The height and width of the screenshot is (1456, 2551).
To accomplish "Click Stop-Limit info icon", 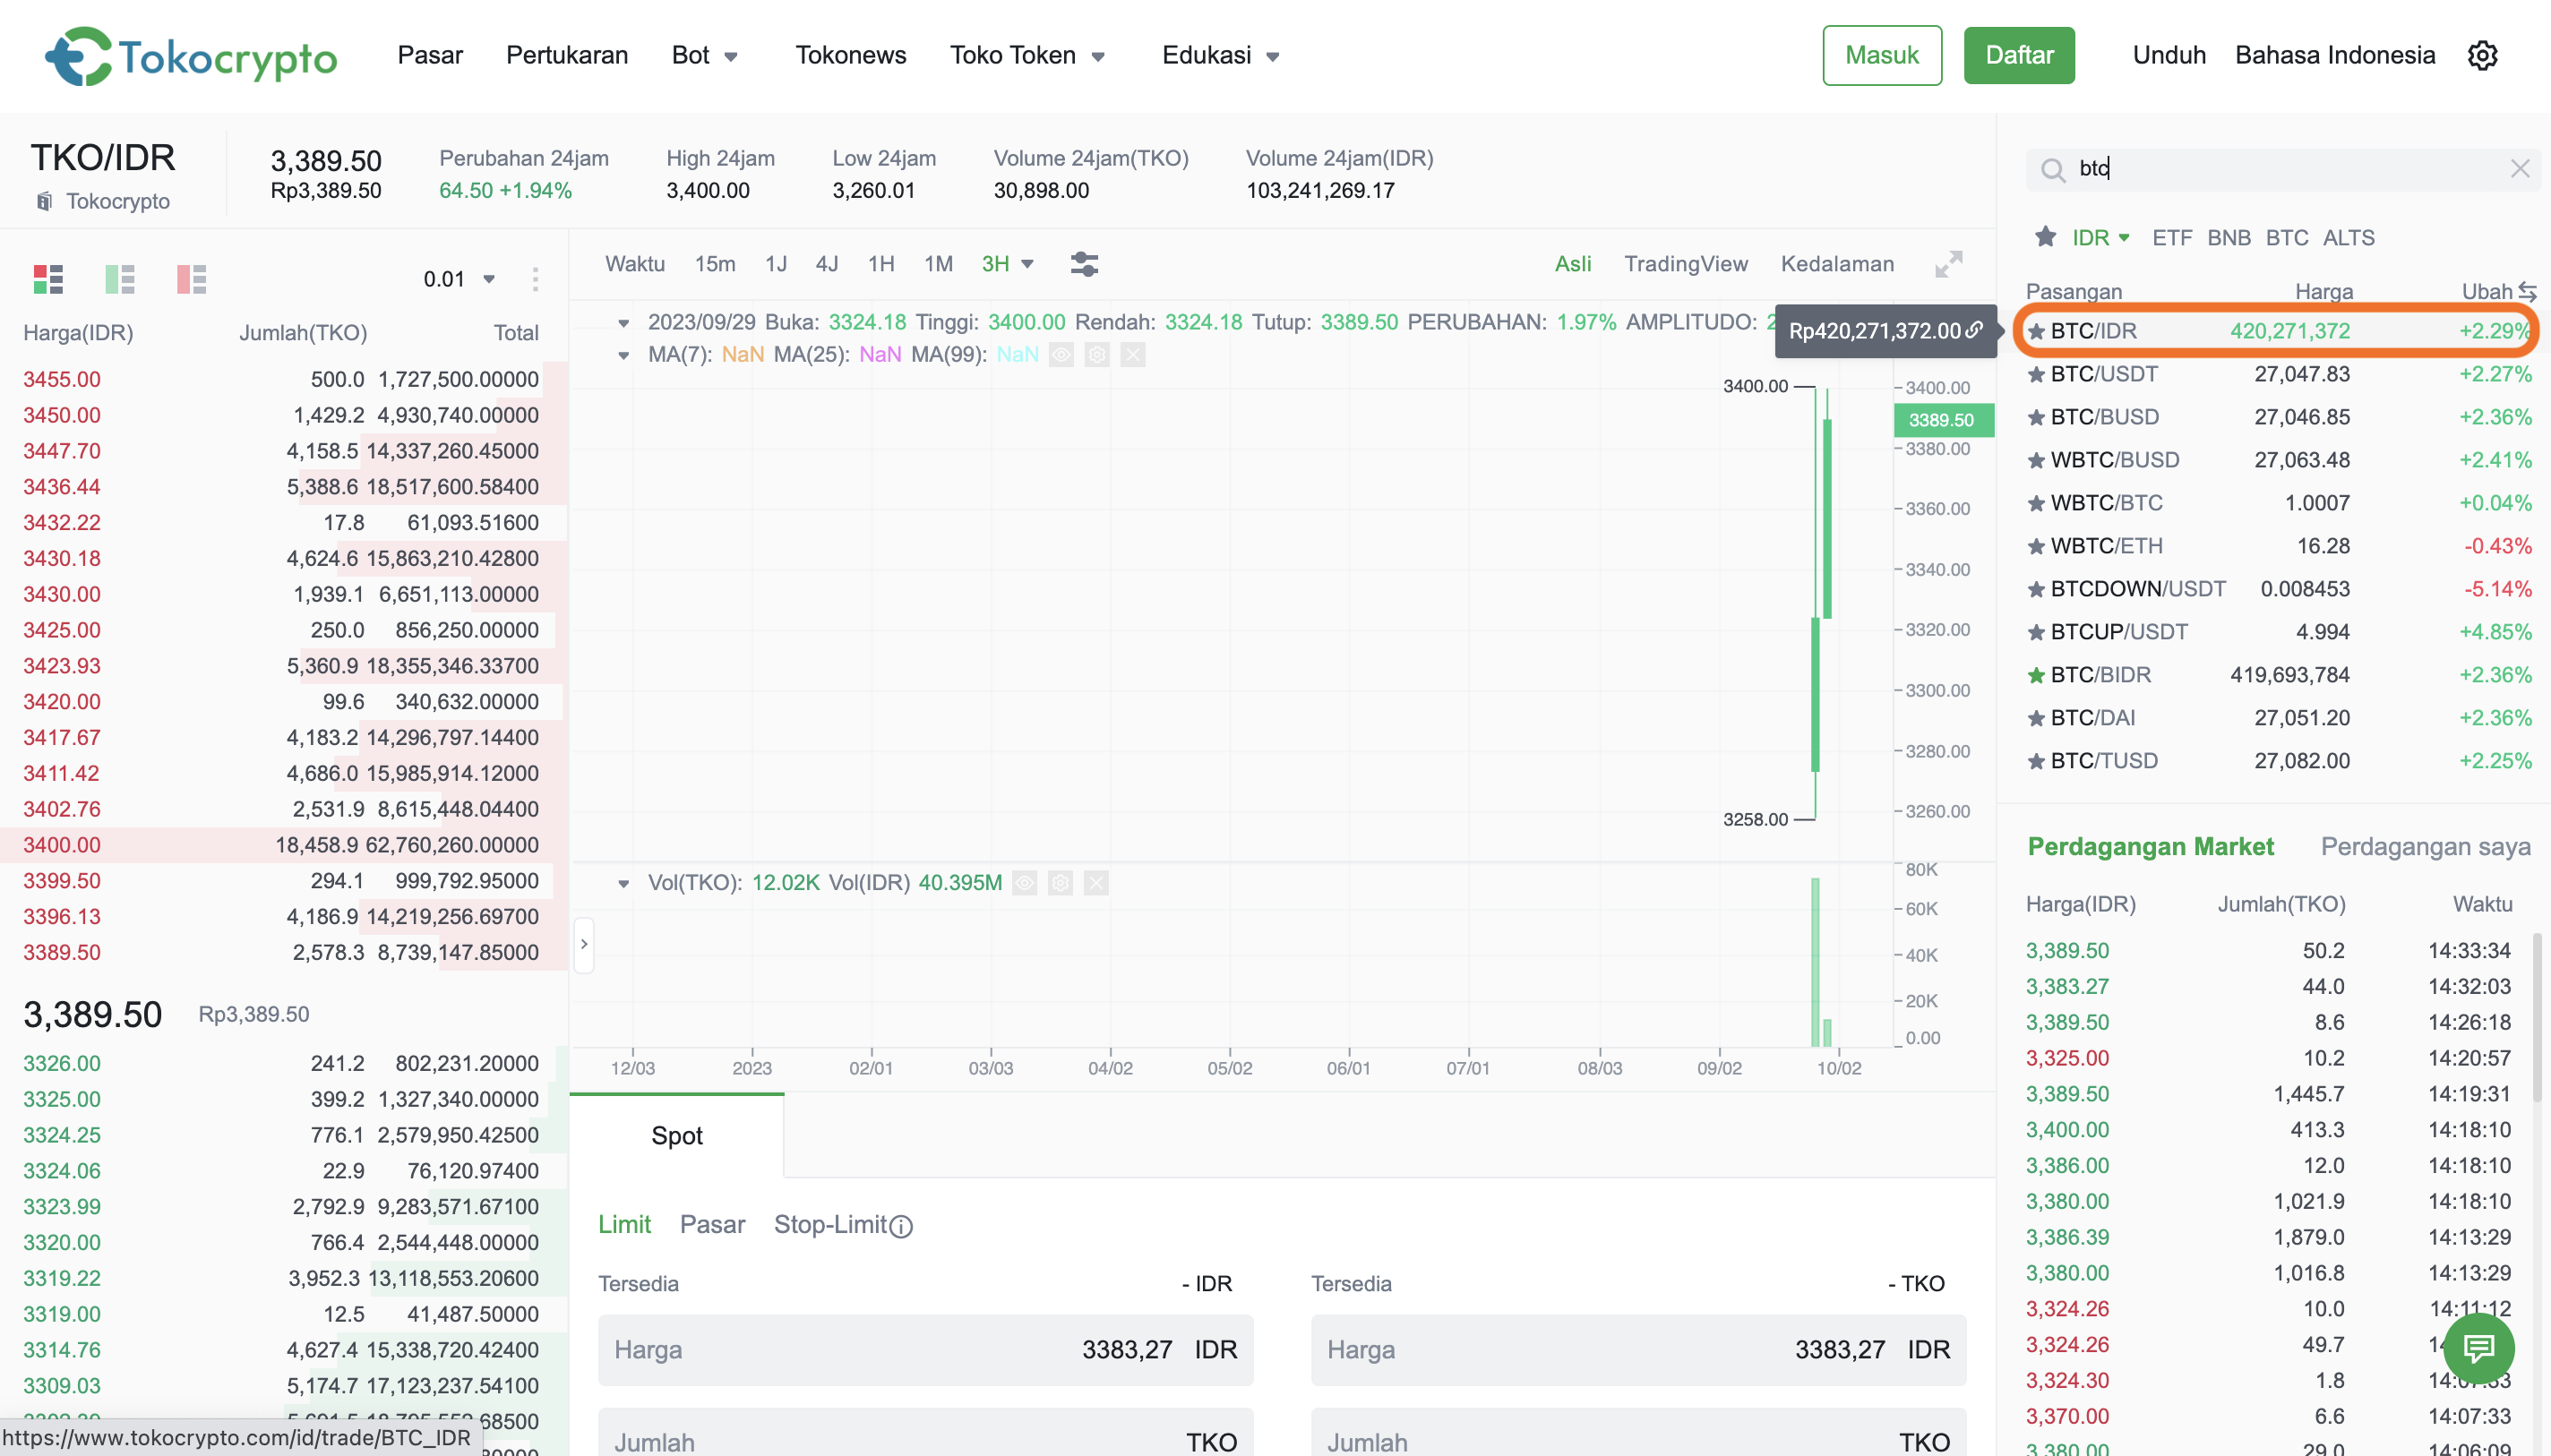I will pyautogui.click(x=901, y=1226).
